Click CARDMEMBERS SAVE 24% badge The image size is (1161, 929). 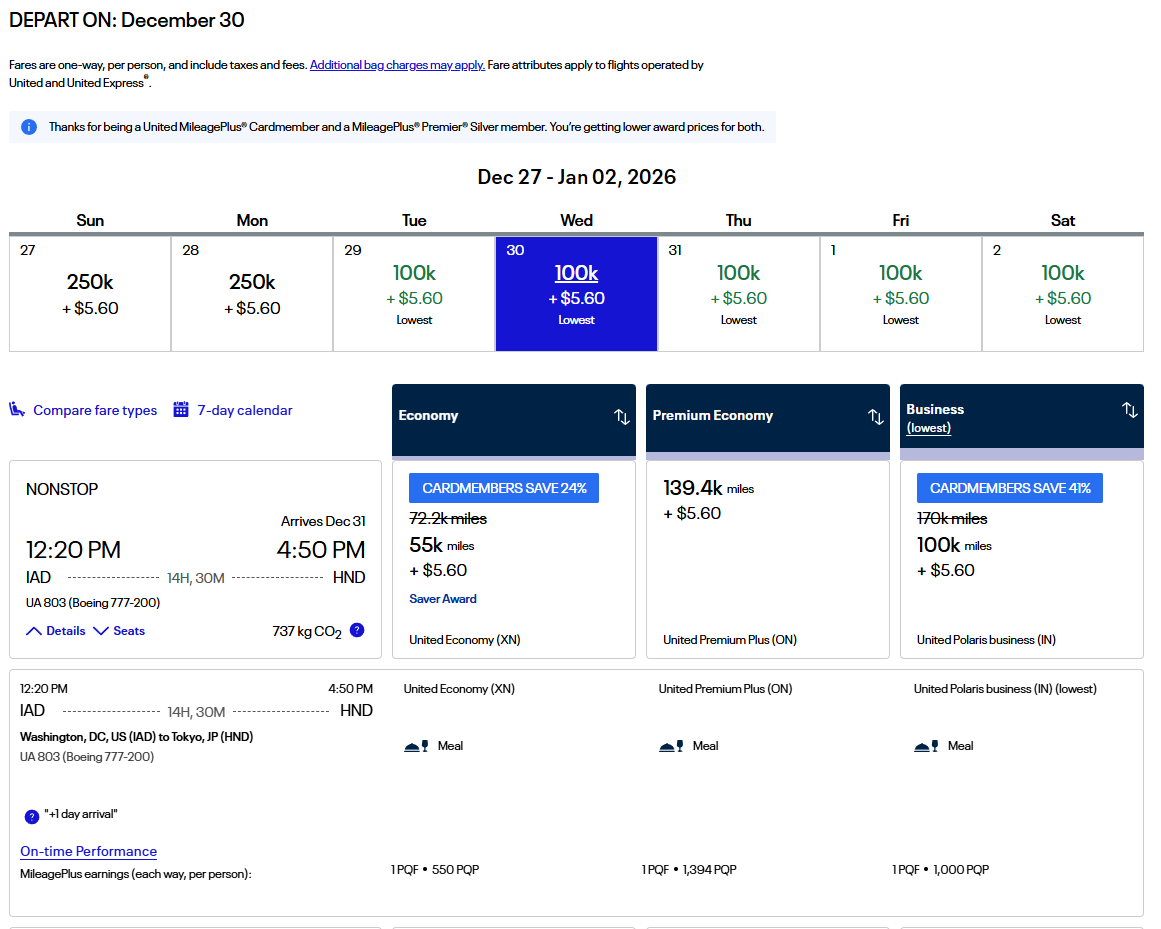point(504,489)
